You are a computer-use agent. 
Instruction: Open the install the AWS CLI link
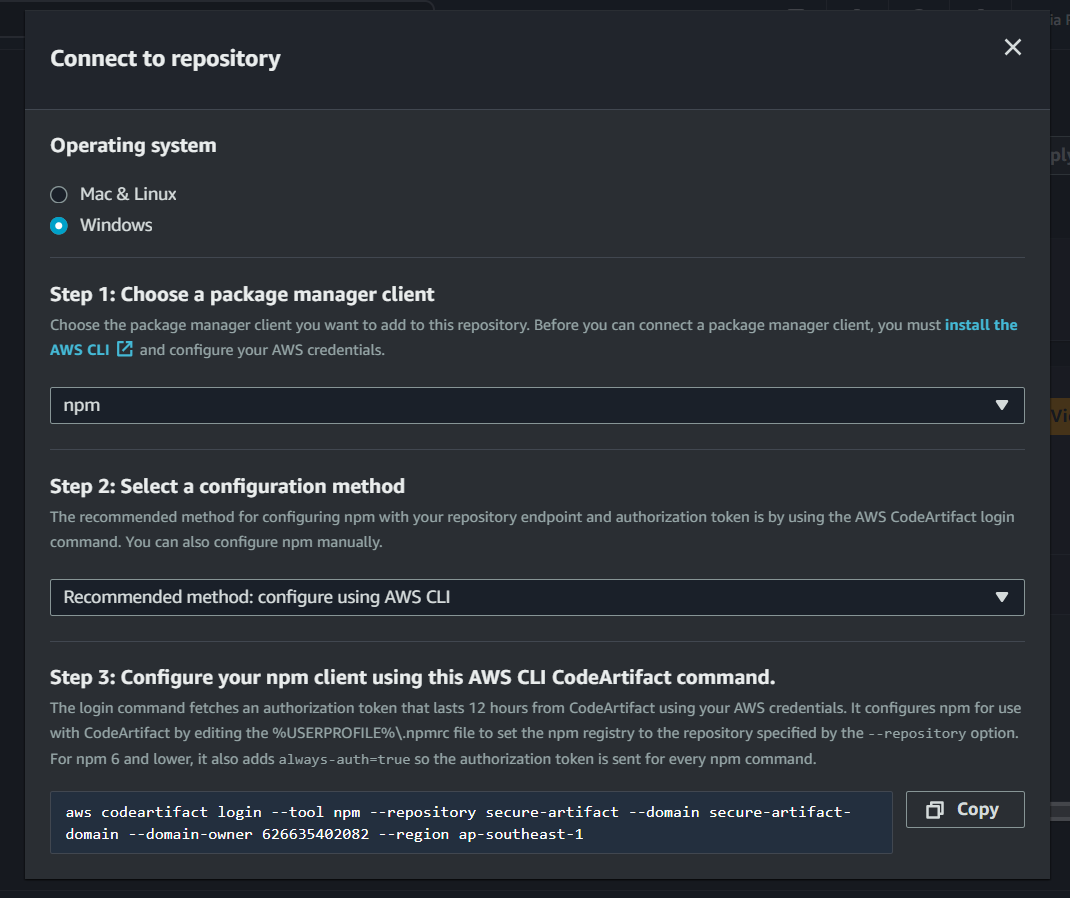click(x=981, y=325)
